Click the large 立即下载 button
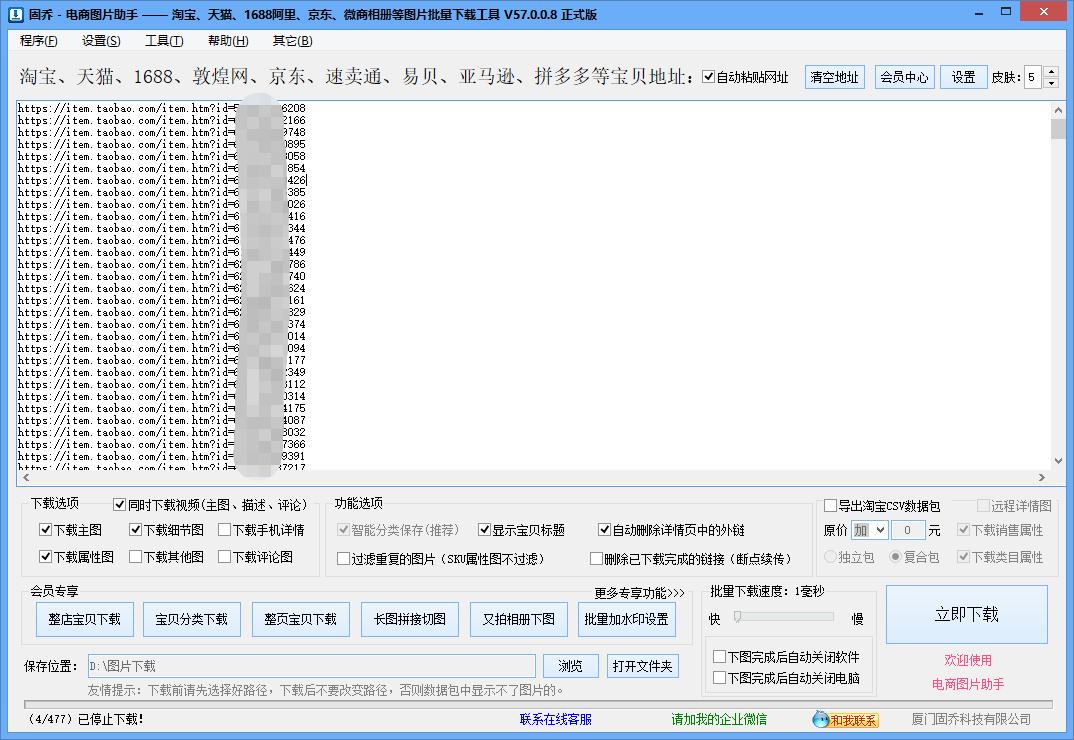 click(966, 614)
